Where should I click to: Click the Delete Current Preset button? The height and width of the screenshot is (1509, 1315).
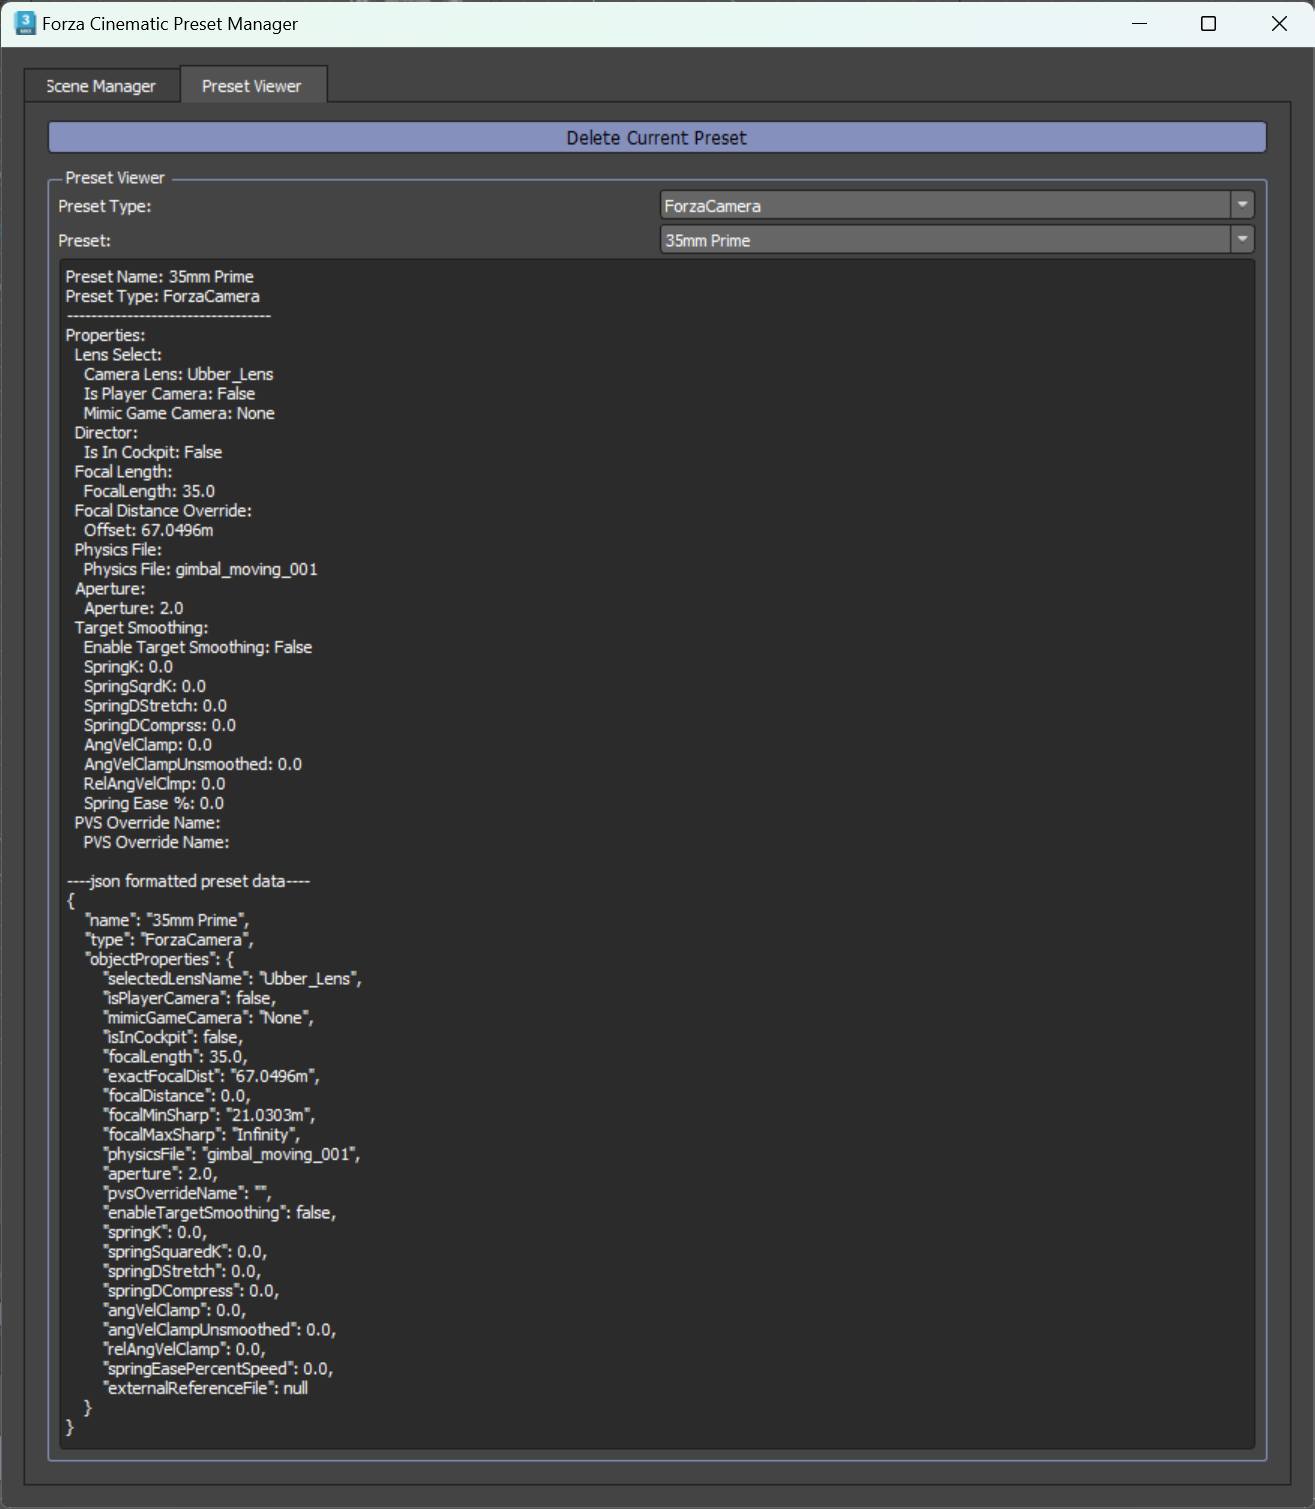(657, 138)
